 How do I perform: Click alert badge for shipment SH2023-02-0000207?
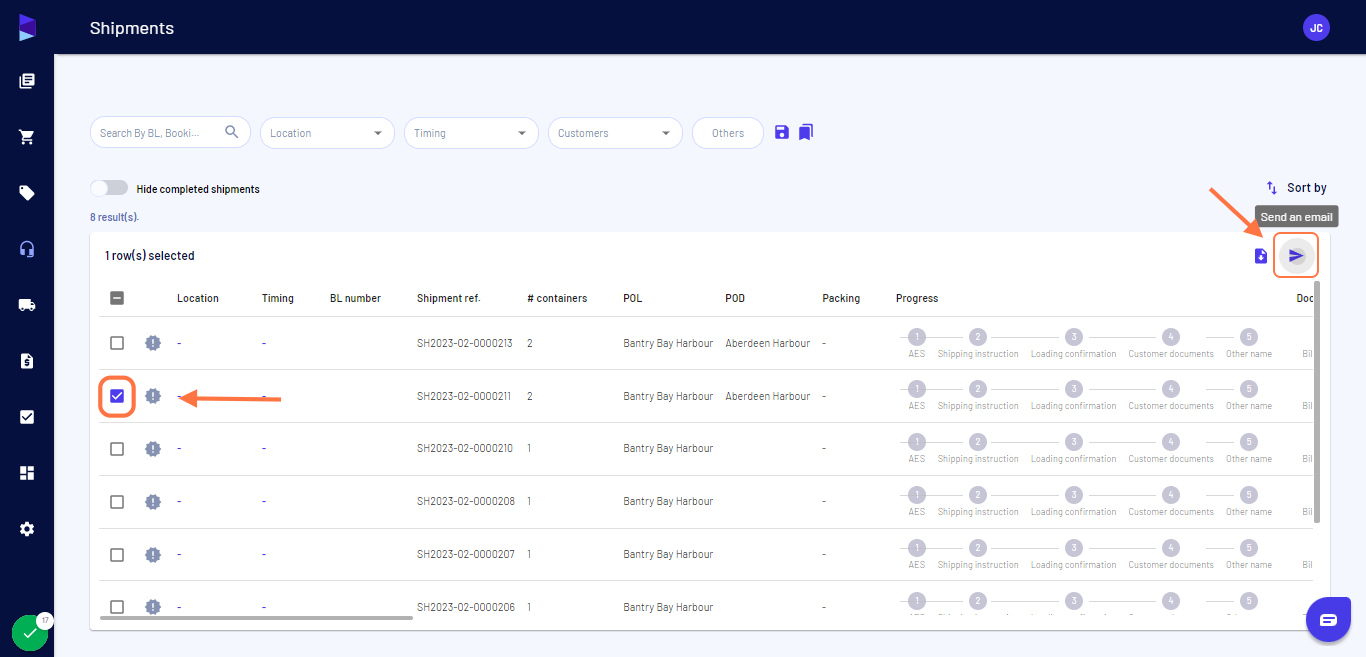[152, 555]
